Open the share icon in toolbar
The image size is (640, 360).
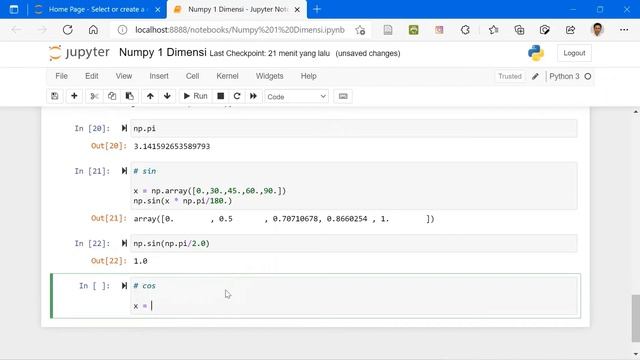click(x=570, y=30)
